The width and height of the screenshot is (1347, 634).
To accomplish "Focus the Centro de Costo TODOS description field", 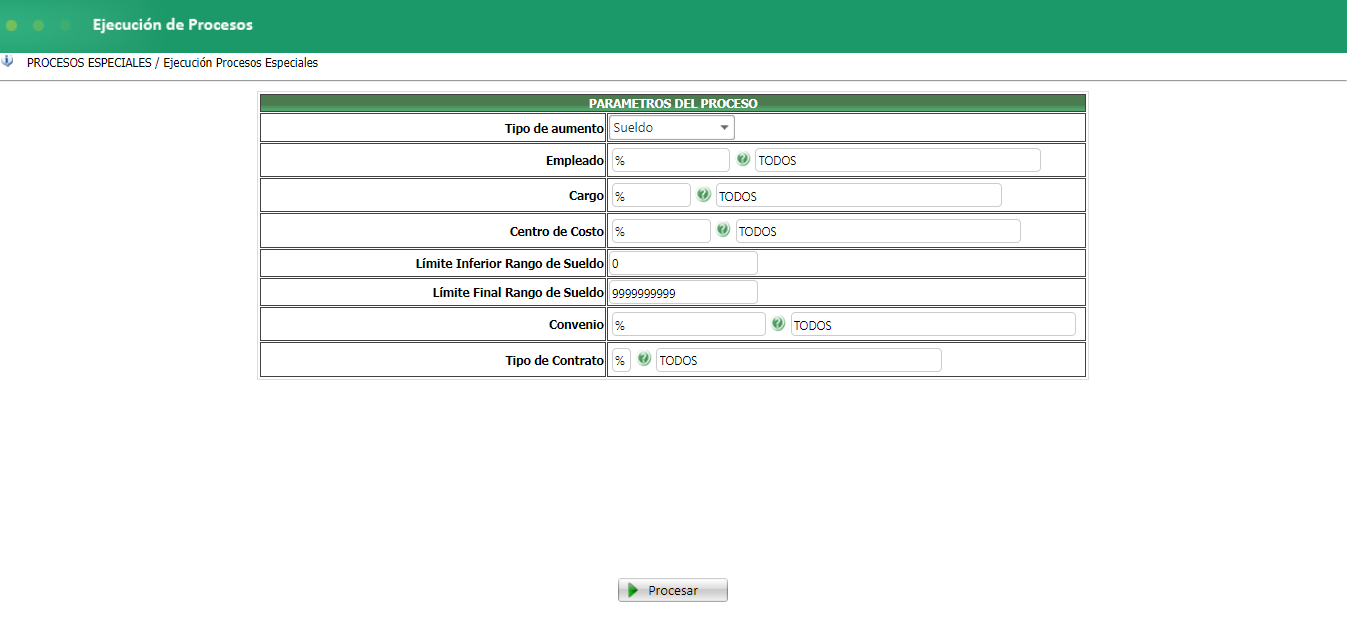I will 878,231.
